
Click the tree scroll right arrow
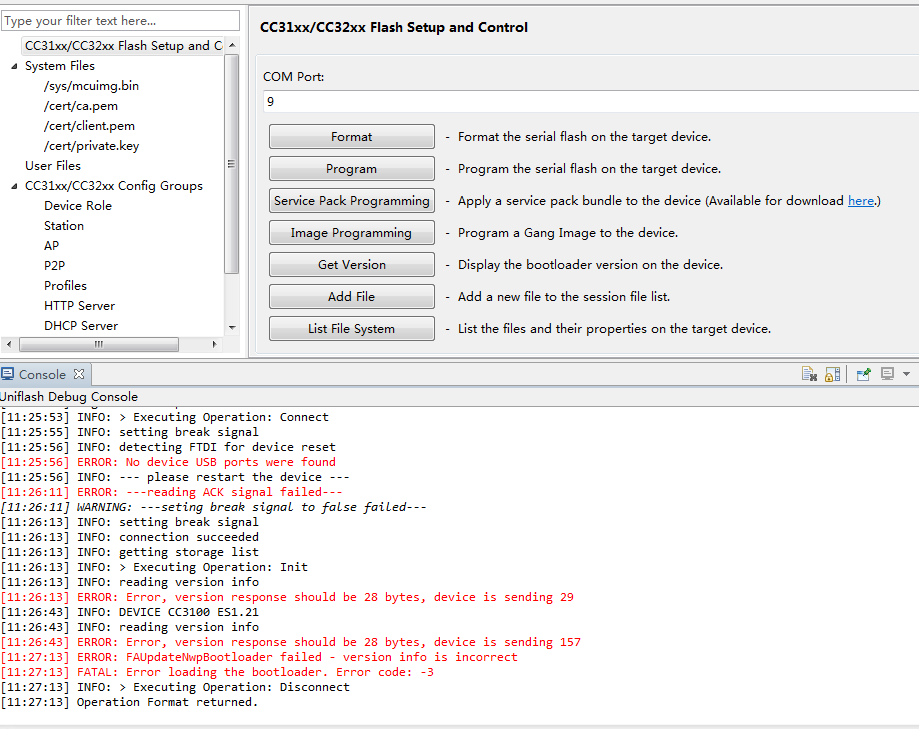point(215,344)
